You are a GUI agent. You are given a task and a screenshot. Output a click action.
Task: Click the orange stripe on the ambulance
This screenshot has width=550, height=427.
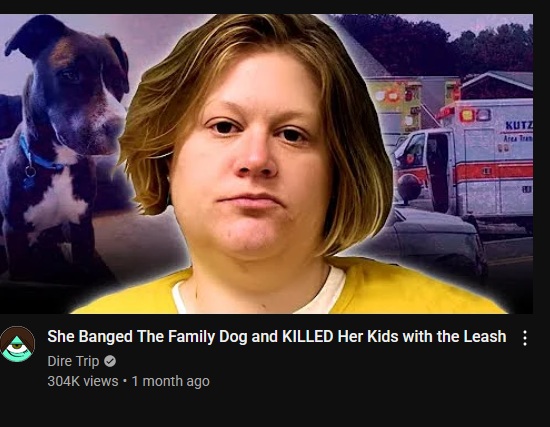click(x=494, y=172)
